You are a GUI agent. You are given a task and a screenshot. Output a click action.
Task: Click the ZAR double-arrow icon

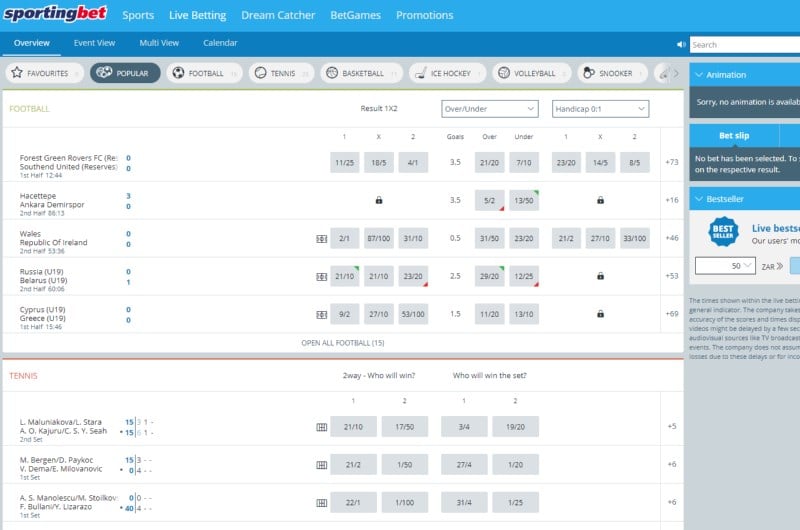[x=779, y=266]
